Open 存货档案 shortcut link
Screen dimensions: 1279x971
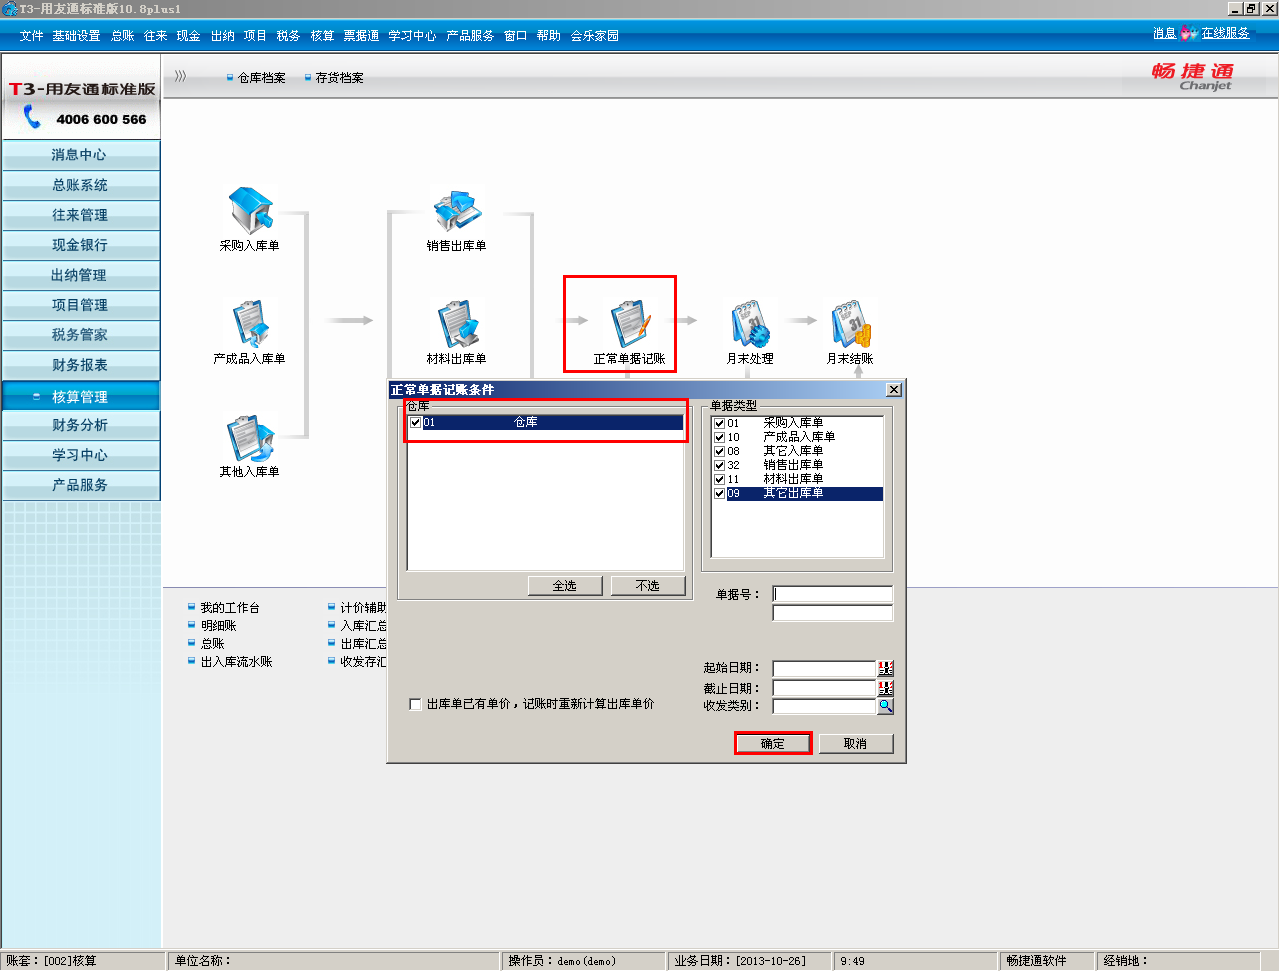pos(340,78)
